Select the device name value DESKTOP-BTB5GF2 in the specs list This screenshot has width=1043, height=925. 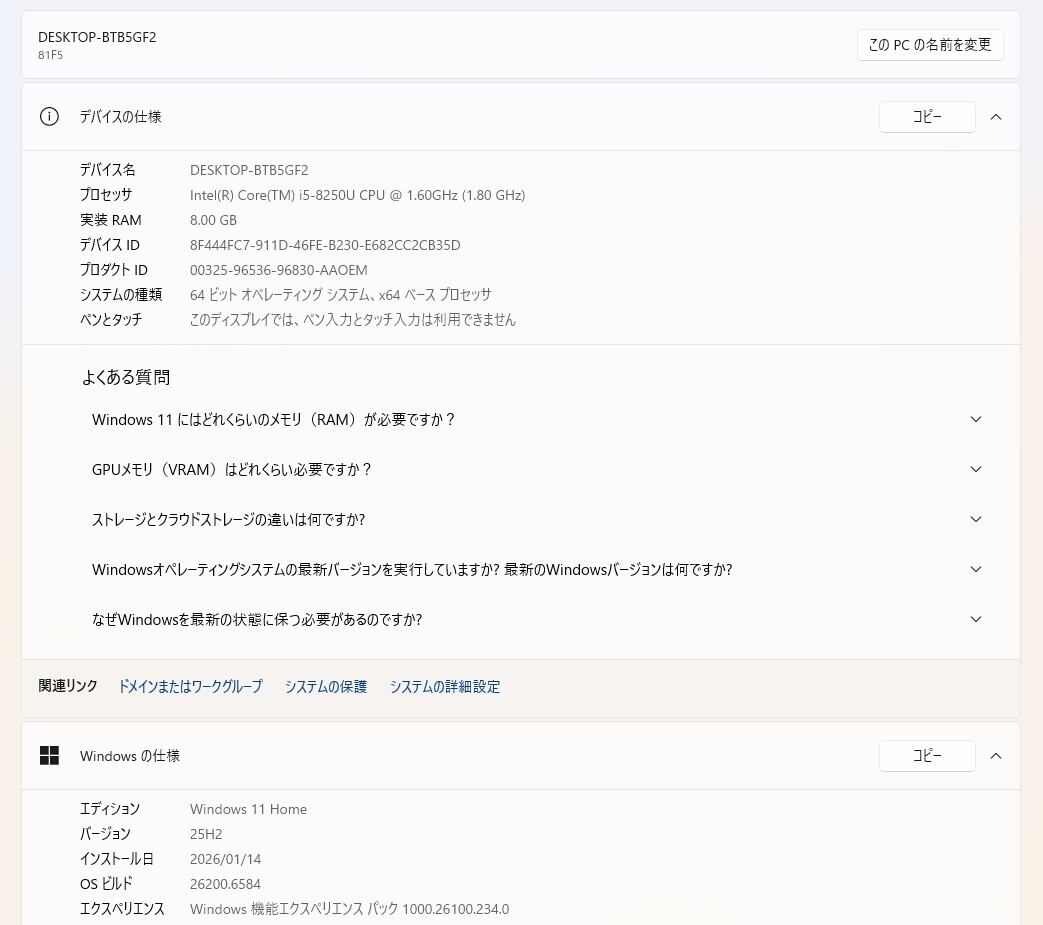(249, 170)
